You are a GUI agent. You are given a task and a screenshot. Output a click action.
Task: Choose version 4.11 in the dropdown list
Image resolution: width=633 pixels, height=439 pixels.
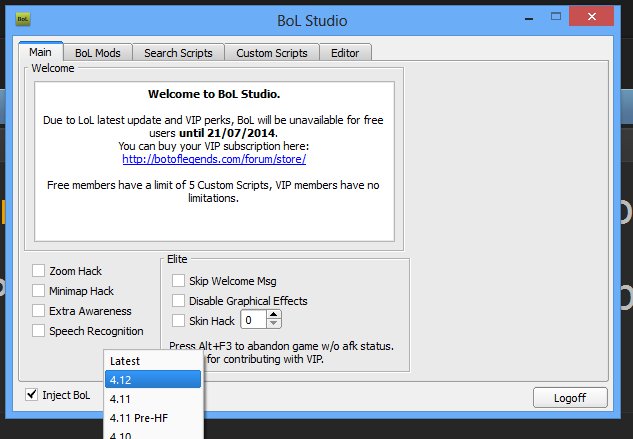pyautogui.click(x=153, y=399)
